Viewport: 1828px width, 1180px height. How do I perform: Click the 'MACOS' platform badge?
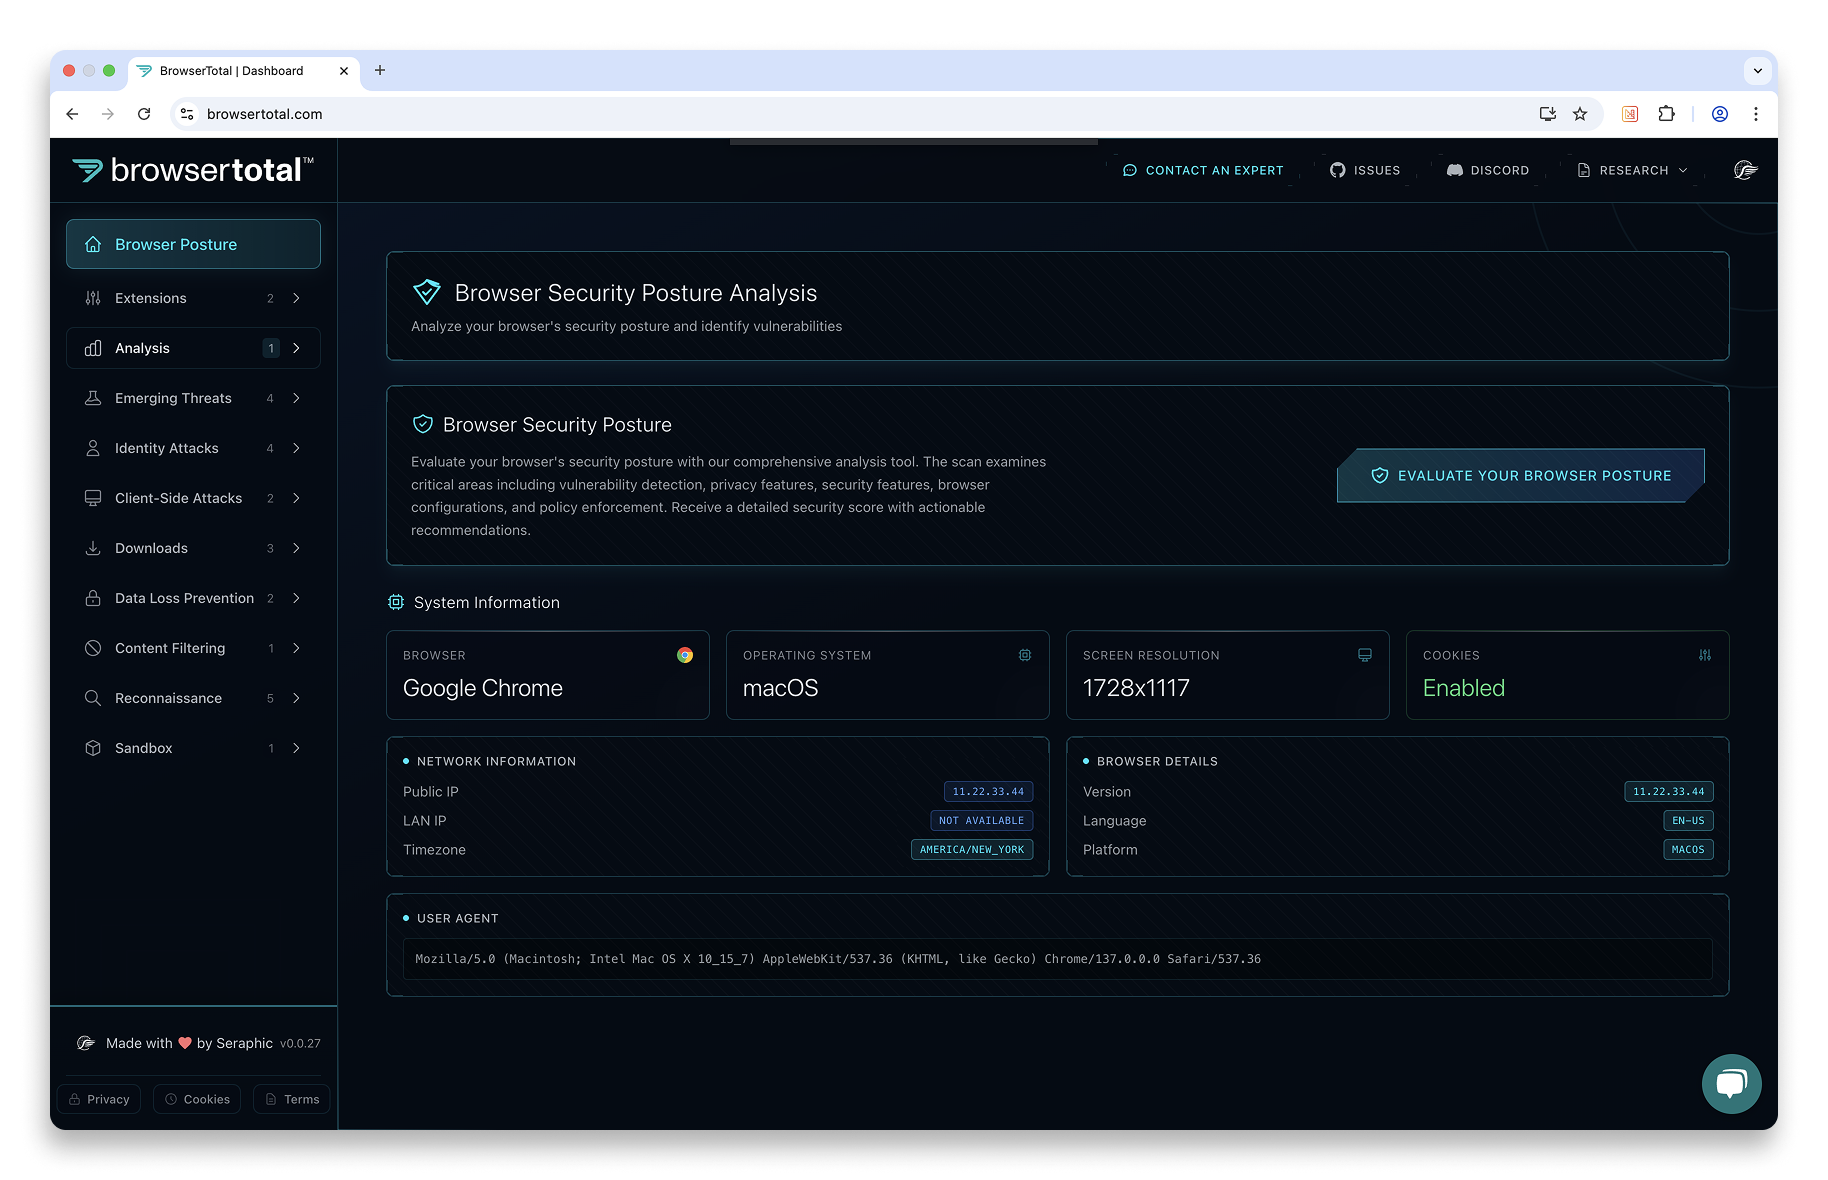[1688, 850]
